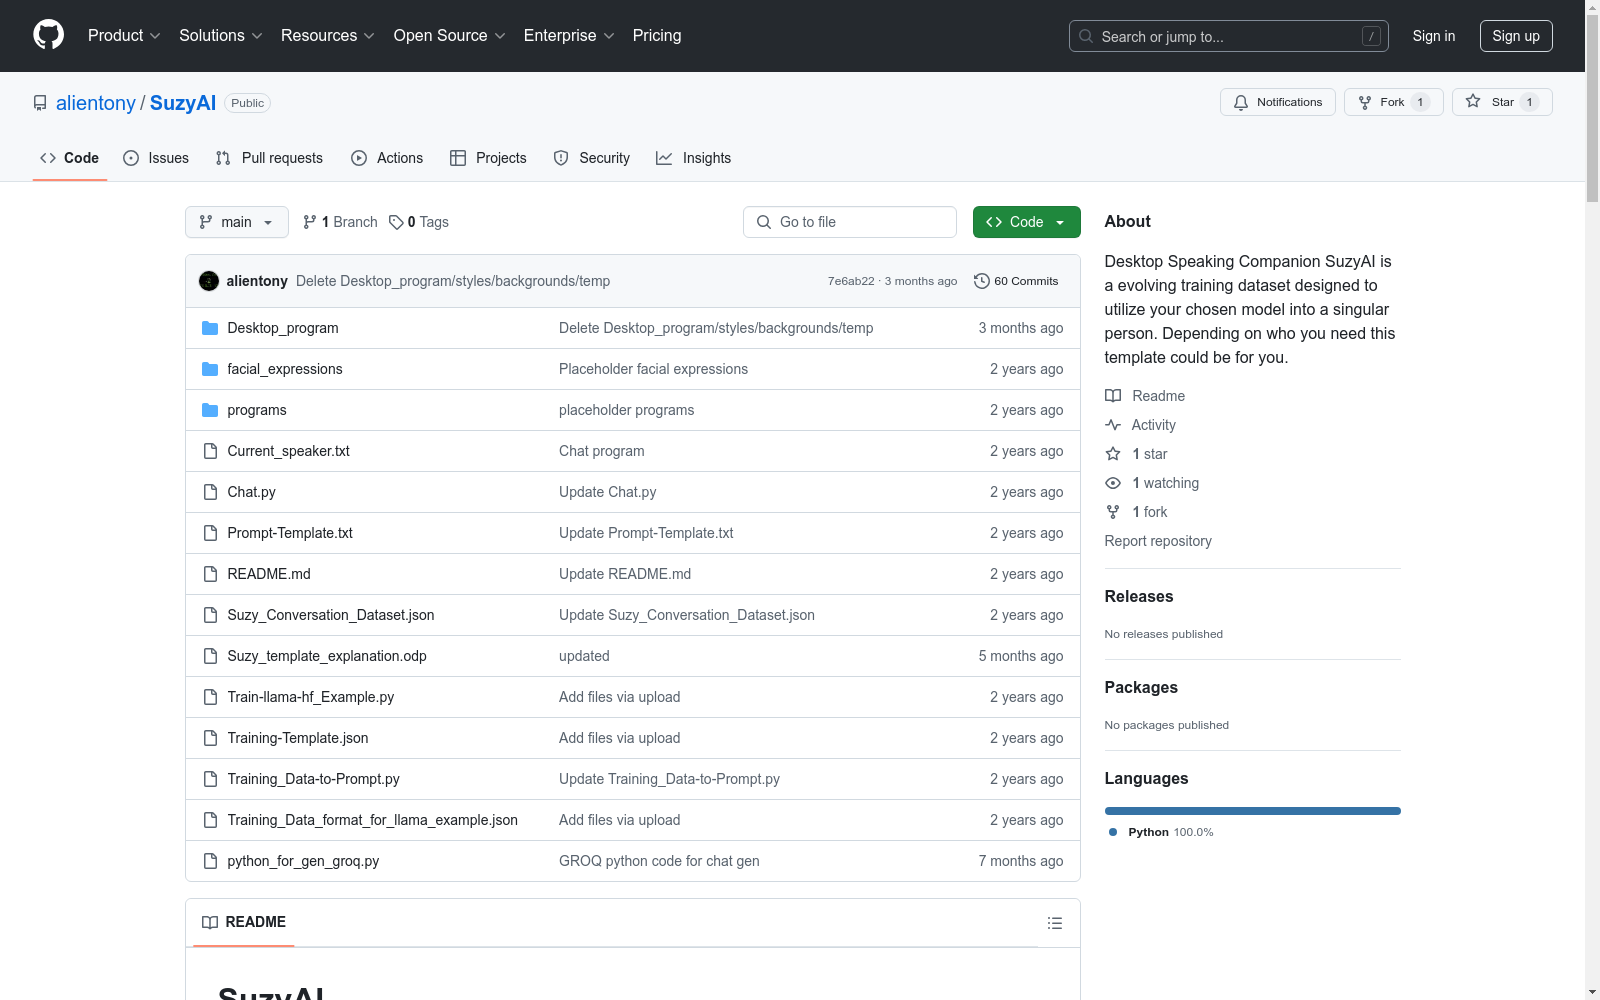The image size is (1600, 1000).
Task: Open the Issues tab
Action: click(x=156, y=158)
